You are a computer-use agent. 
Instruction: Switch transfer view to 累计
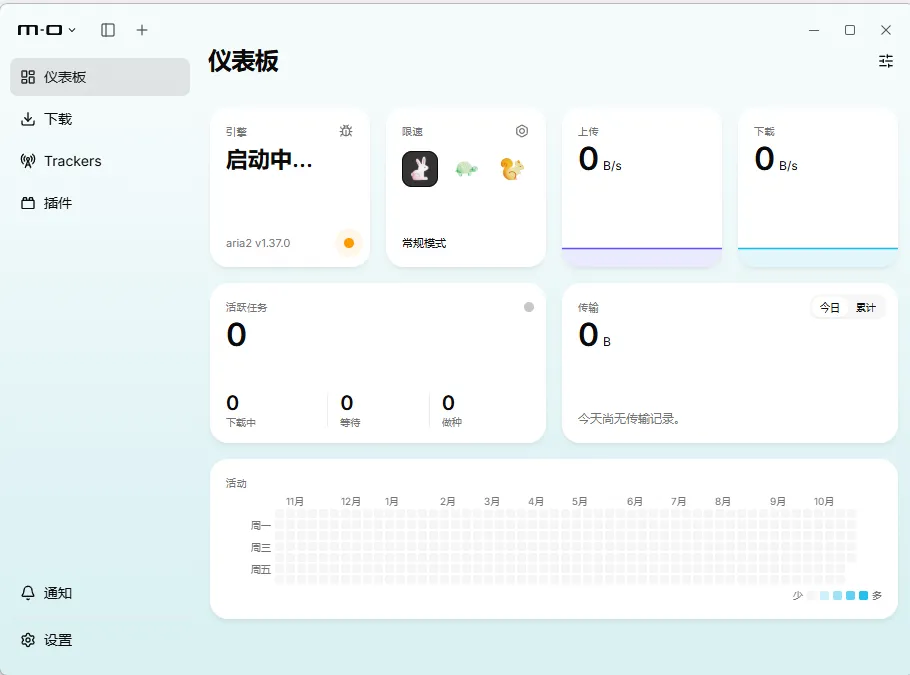(x=865, y=308)
